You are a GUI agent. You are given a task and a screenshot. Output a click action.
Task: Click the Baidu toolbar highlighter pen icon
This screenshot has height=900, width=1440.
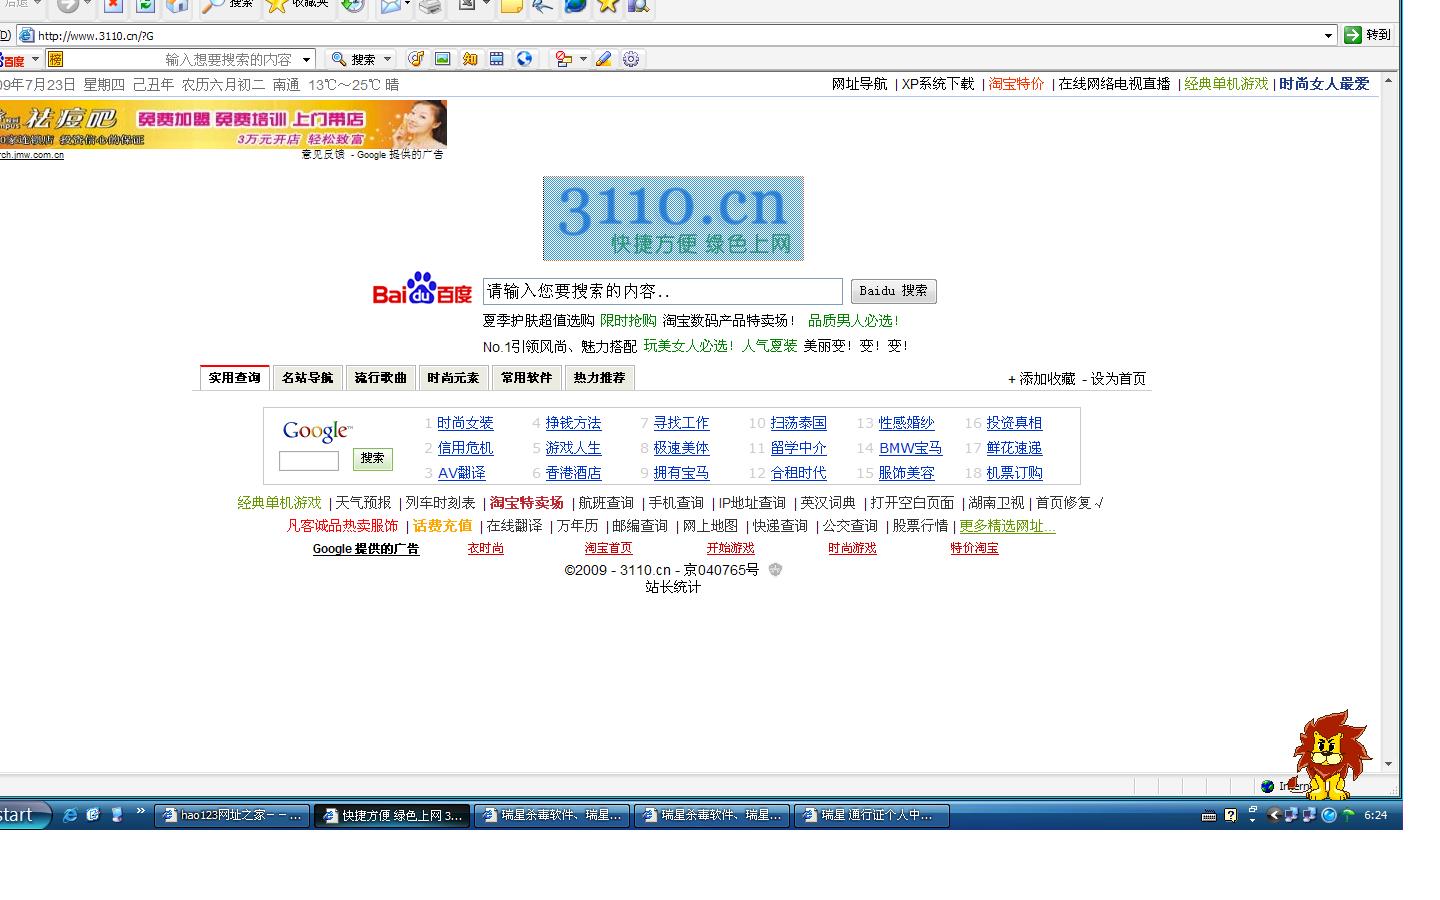click(604, 59)
